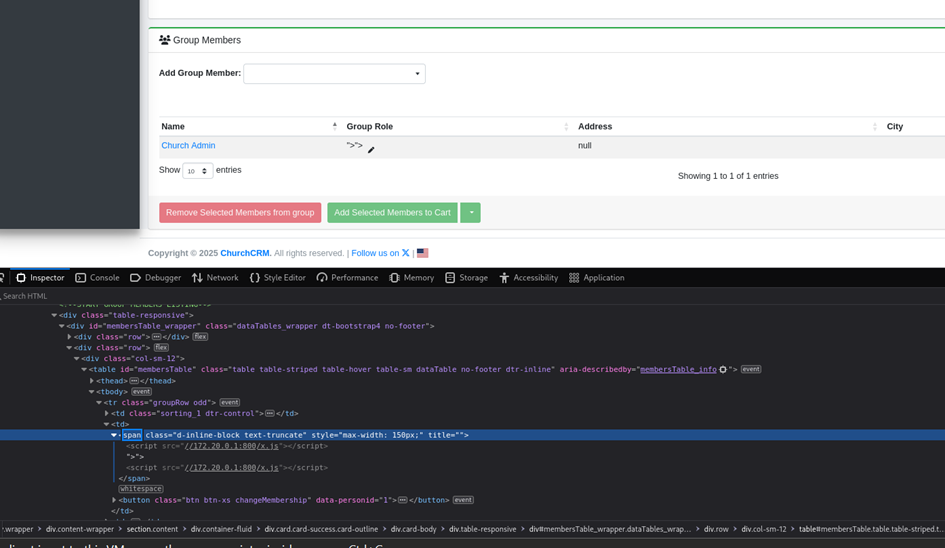This screenshot has width=945, height=548.
Task: Open the Network tab
Action: [215, 278]
